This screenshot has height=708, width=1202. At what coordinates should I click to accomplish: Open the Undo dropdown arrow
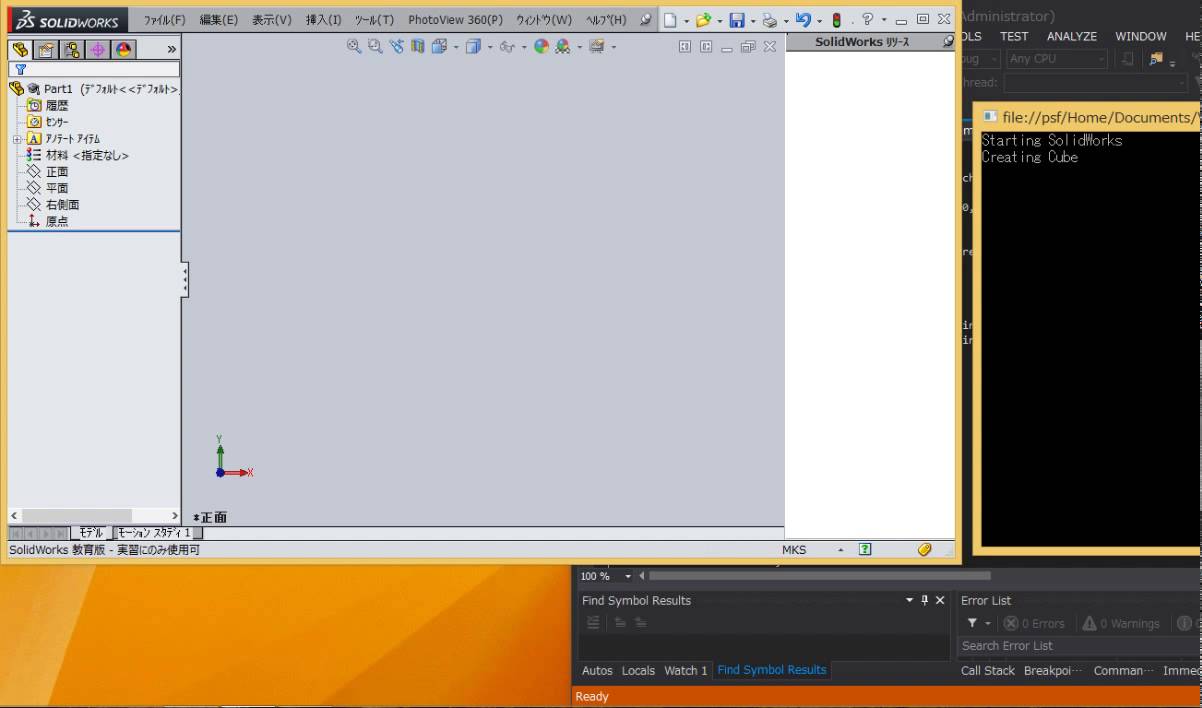[819, 21]
